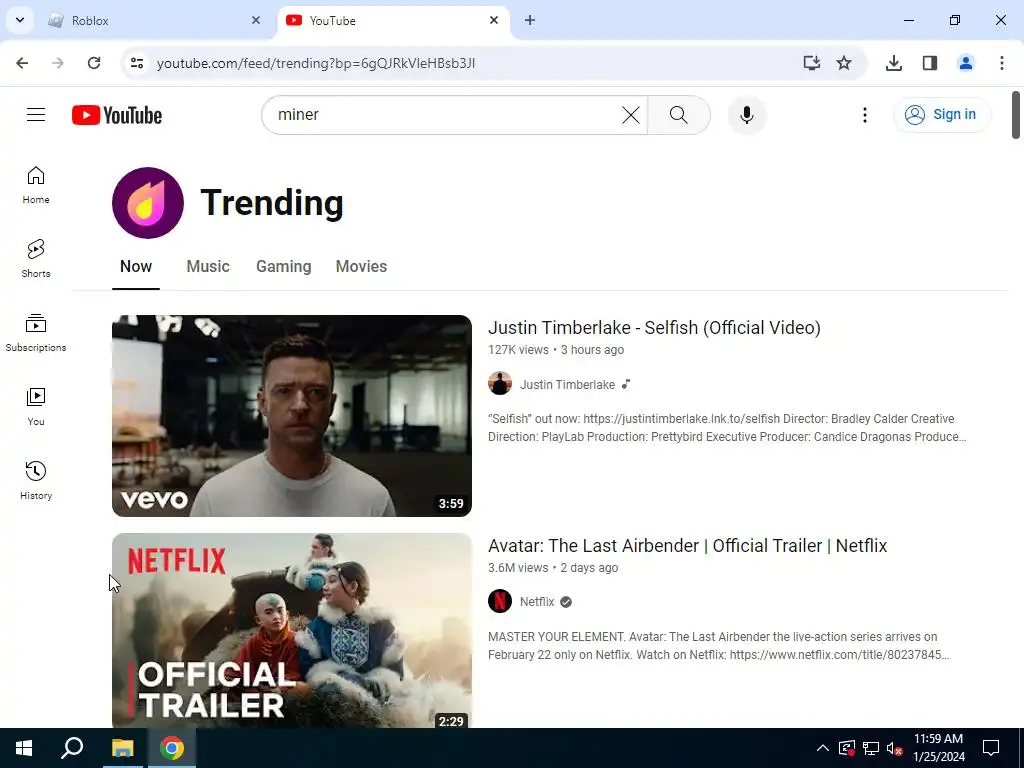Click the Justin Timberlake vevo thumbnail

(x=291, y=416)
